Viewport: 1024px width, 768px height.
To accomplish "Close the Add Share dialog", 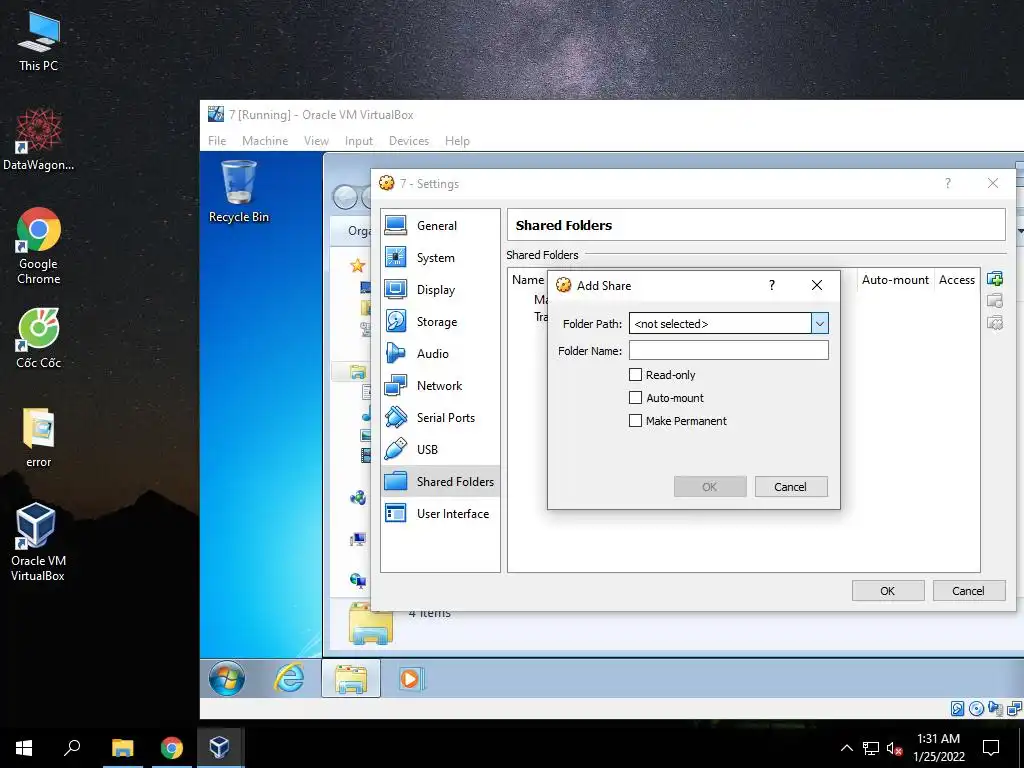I will 816,285.
